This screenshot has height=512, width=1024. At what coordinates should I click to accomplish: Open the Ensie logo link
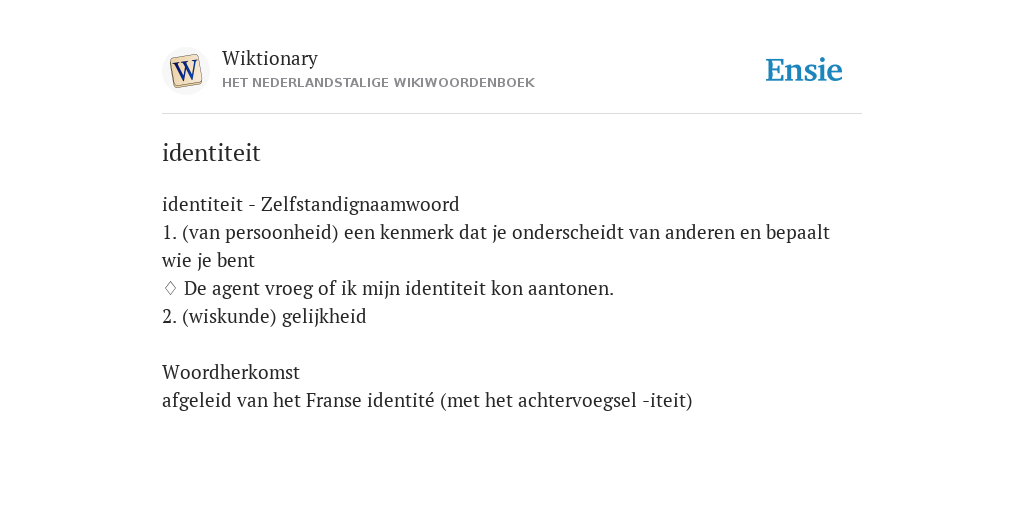point(803,71)
